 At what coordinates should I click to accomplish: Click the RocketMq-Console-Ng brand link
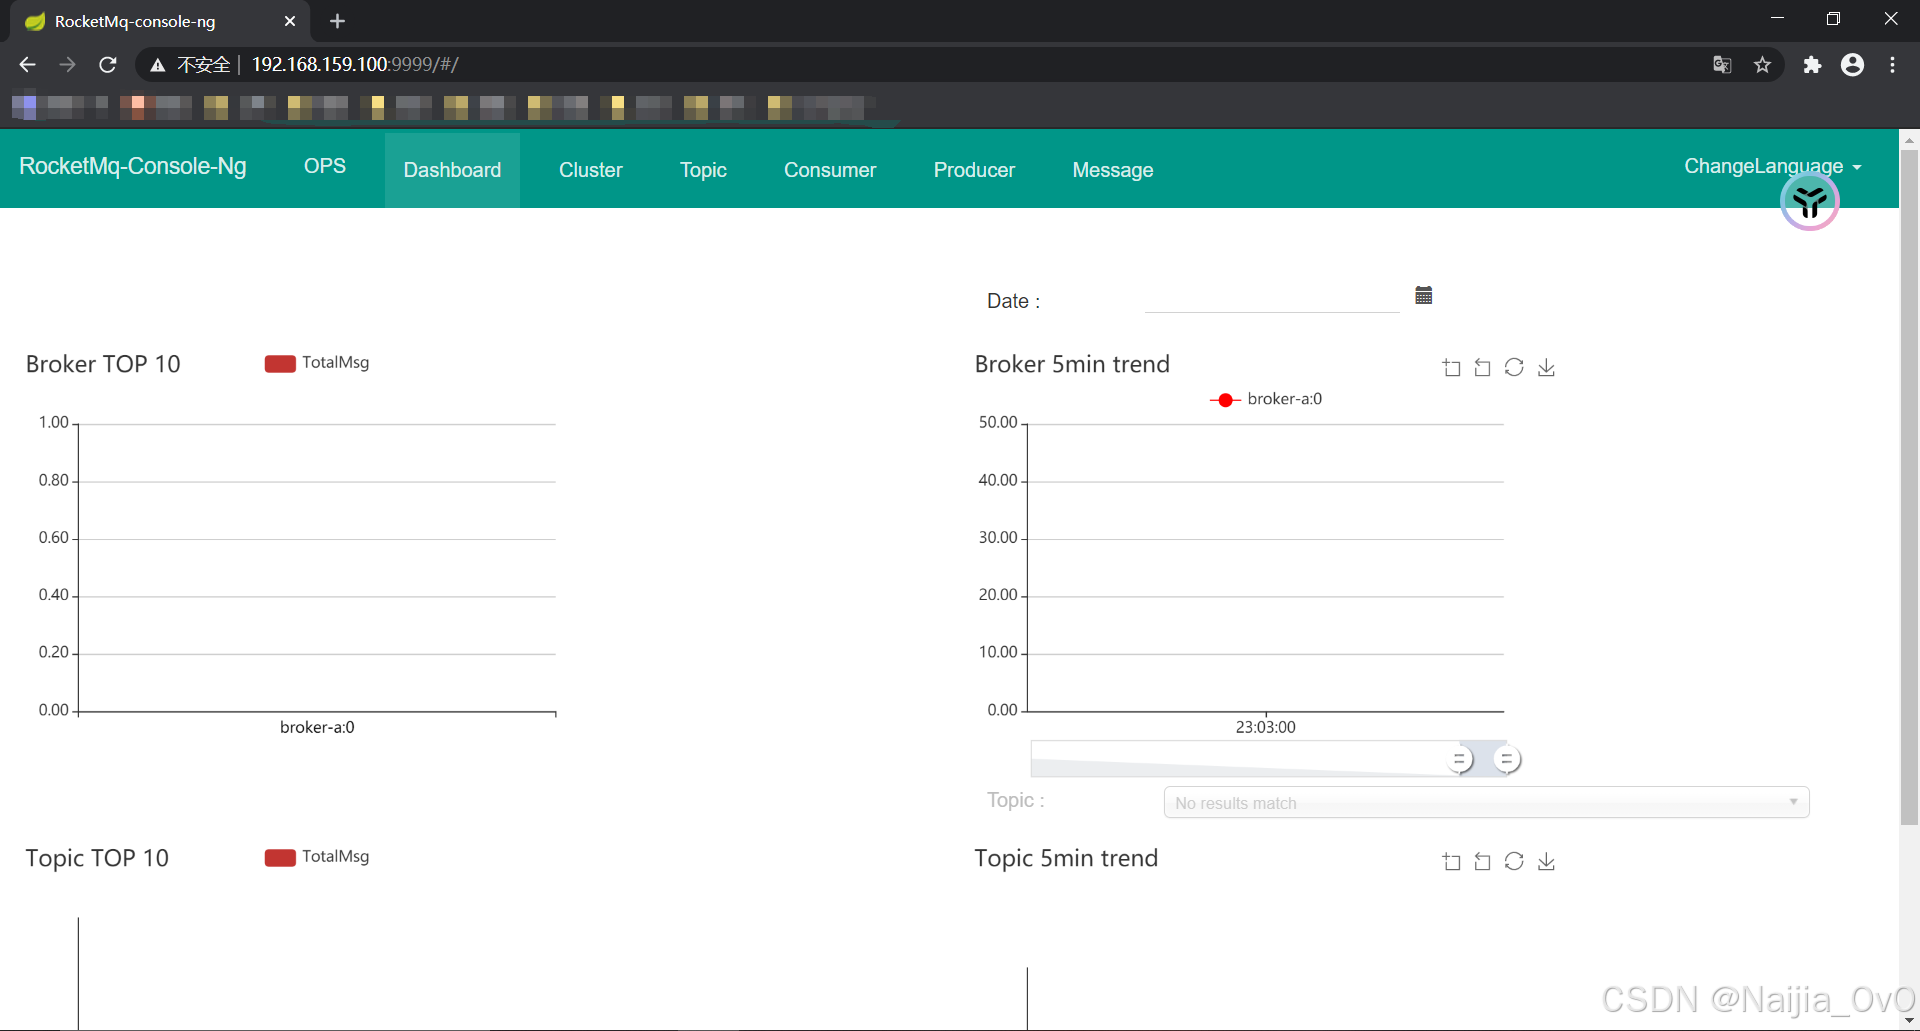[133, 166]
